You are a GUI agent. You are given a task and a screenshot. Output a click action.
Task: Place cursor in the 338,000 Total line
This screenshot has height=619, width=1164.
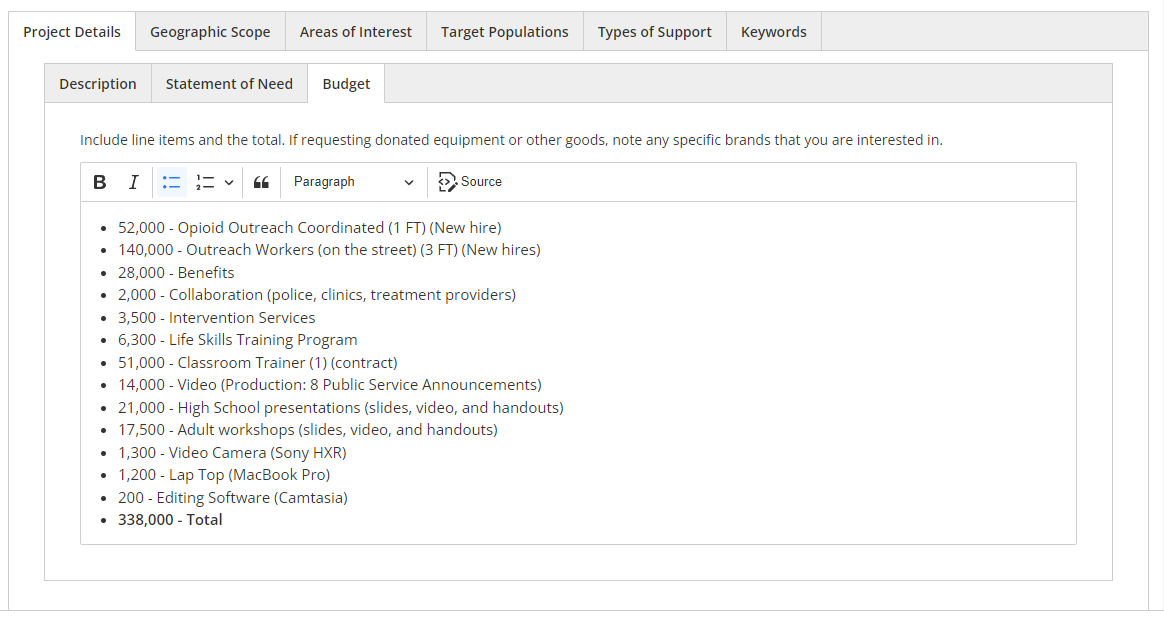[170, 520]
